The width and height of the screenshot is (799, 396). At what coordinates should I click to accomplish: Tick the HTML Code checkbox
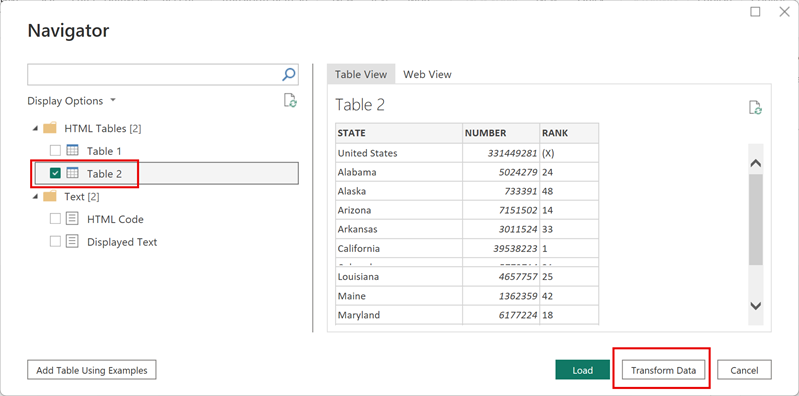click(x=55, y=219)
